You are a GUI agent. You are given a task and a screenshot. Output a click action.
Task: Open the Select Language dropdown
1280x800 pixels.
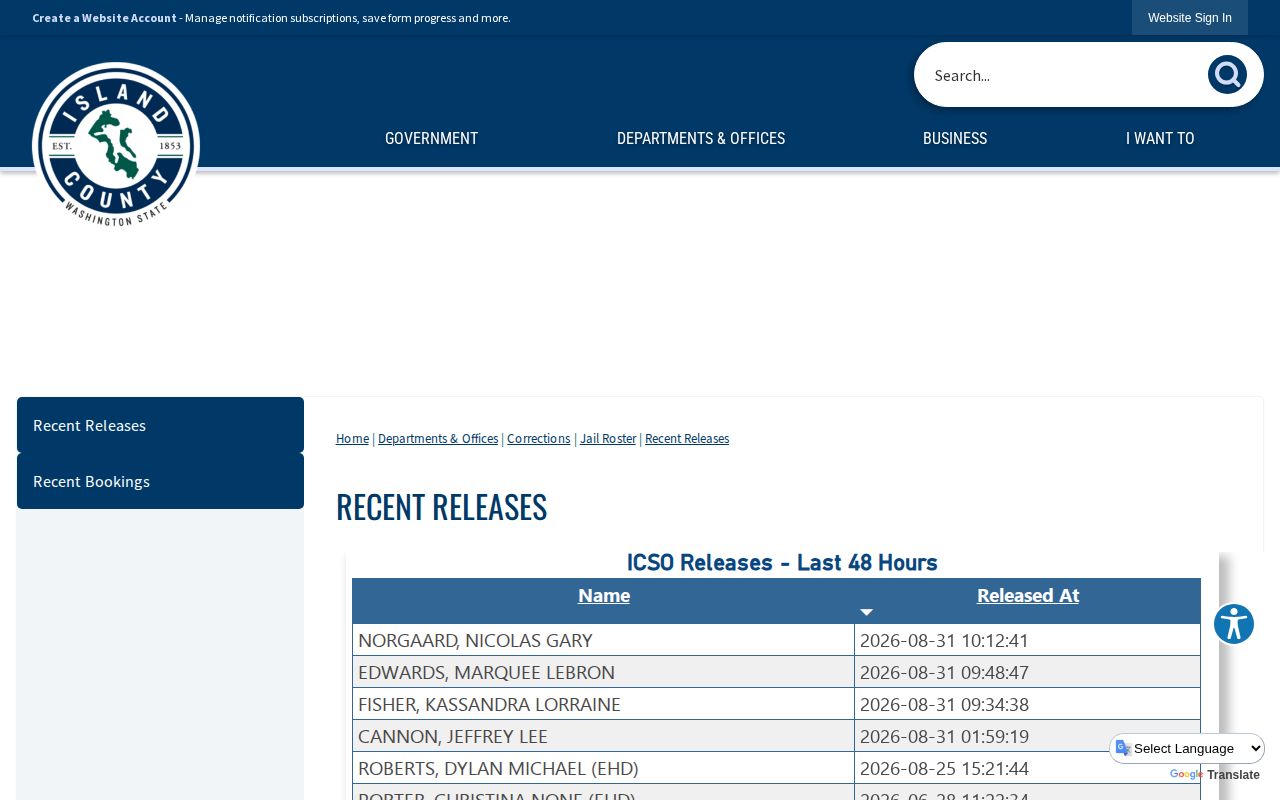pyautogui.click(x=1187, y=748)
